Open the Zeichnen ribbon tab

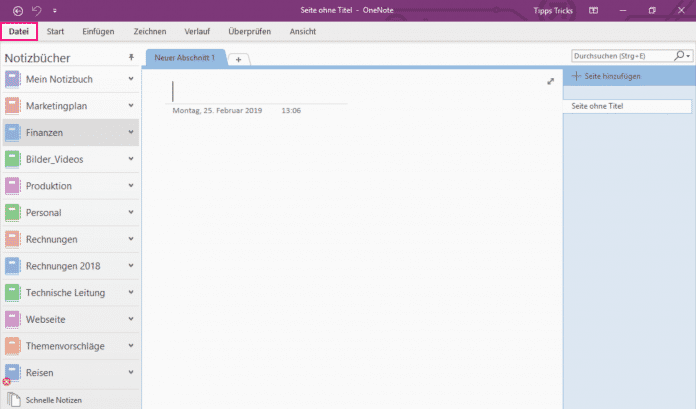coord(150,32)
